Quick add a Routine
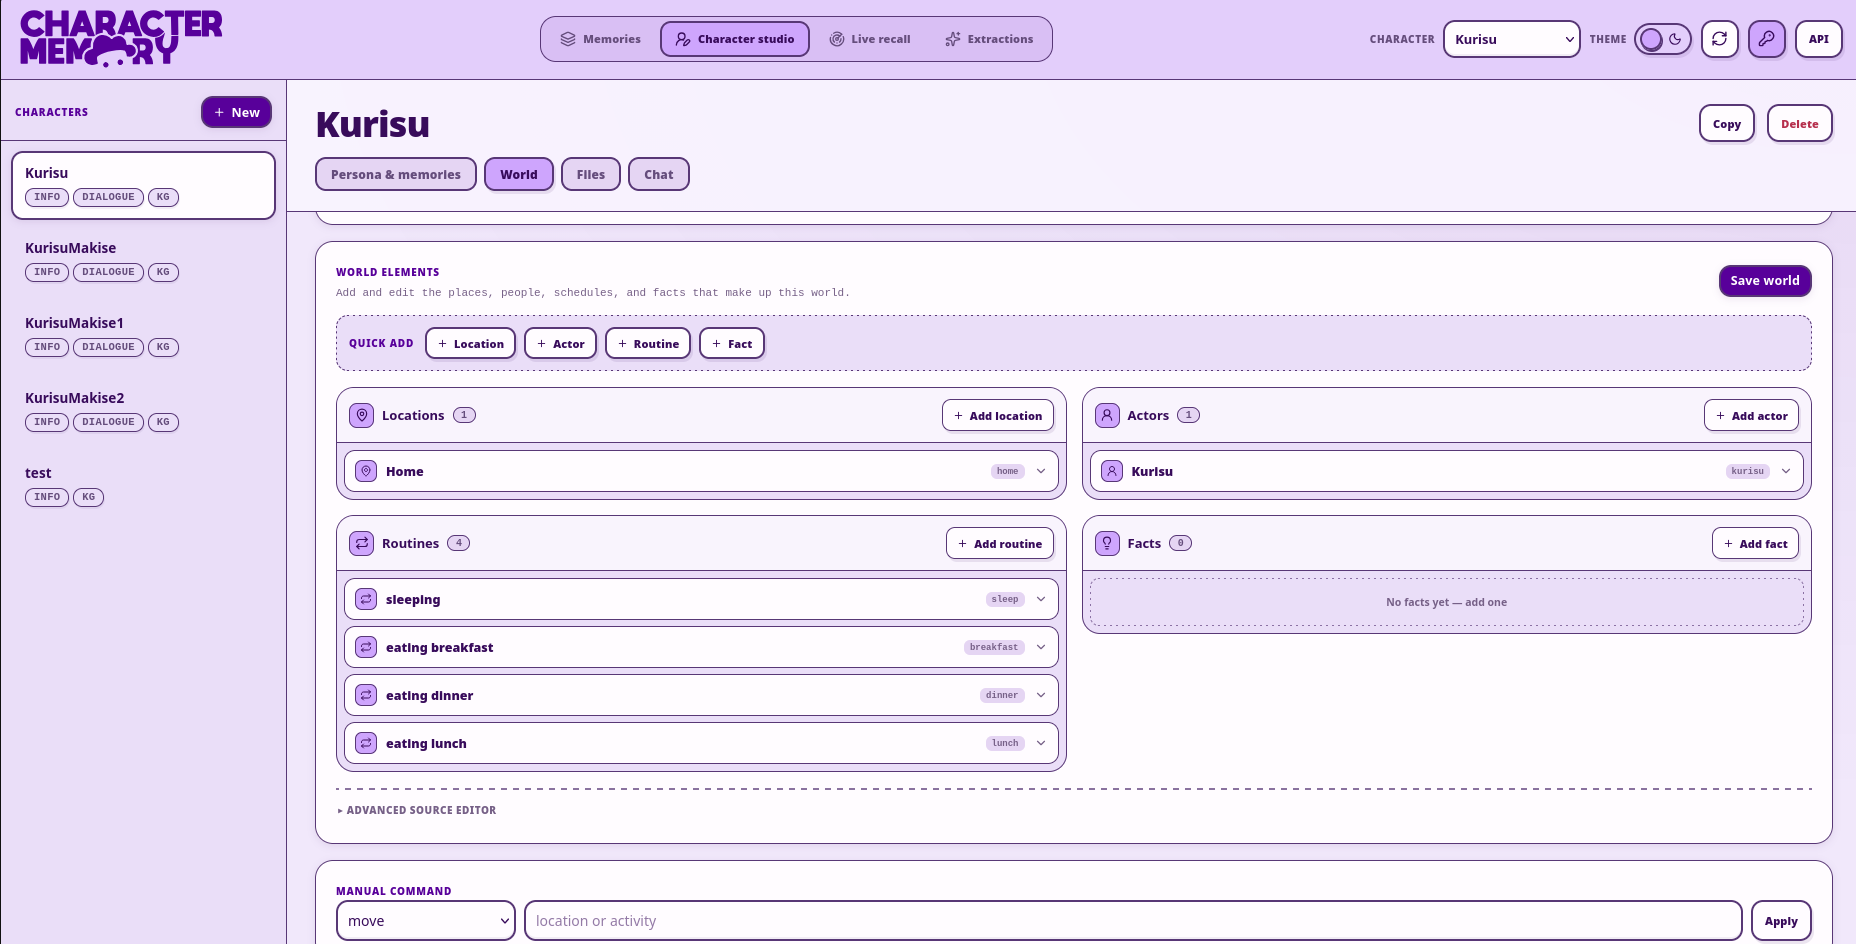The image size is (1856, 944). (648, 343)
